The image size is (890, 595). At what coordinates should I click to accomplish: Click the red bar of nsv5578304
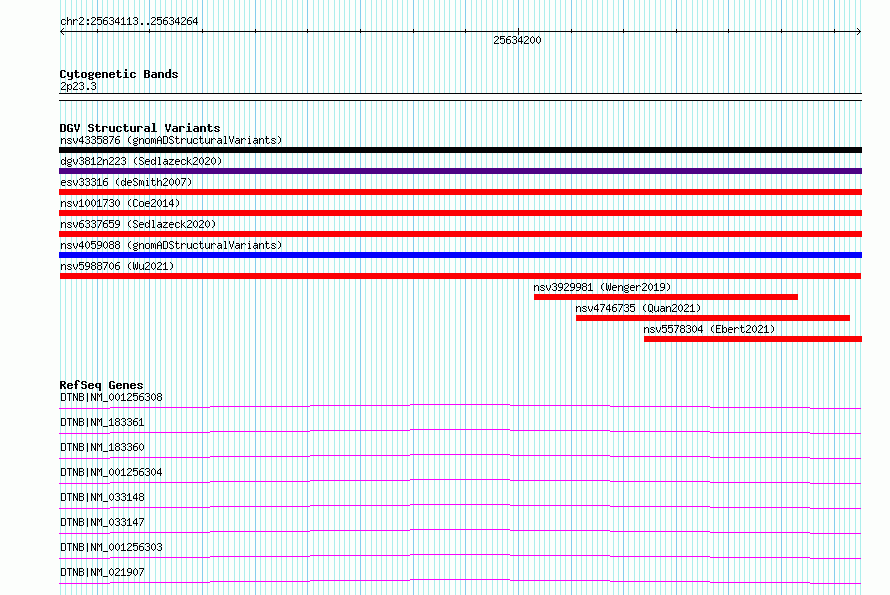point(753,339)
